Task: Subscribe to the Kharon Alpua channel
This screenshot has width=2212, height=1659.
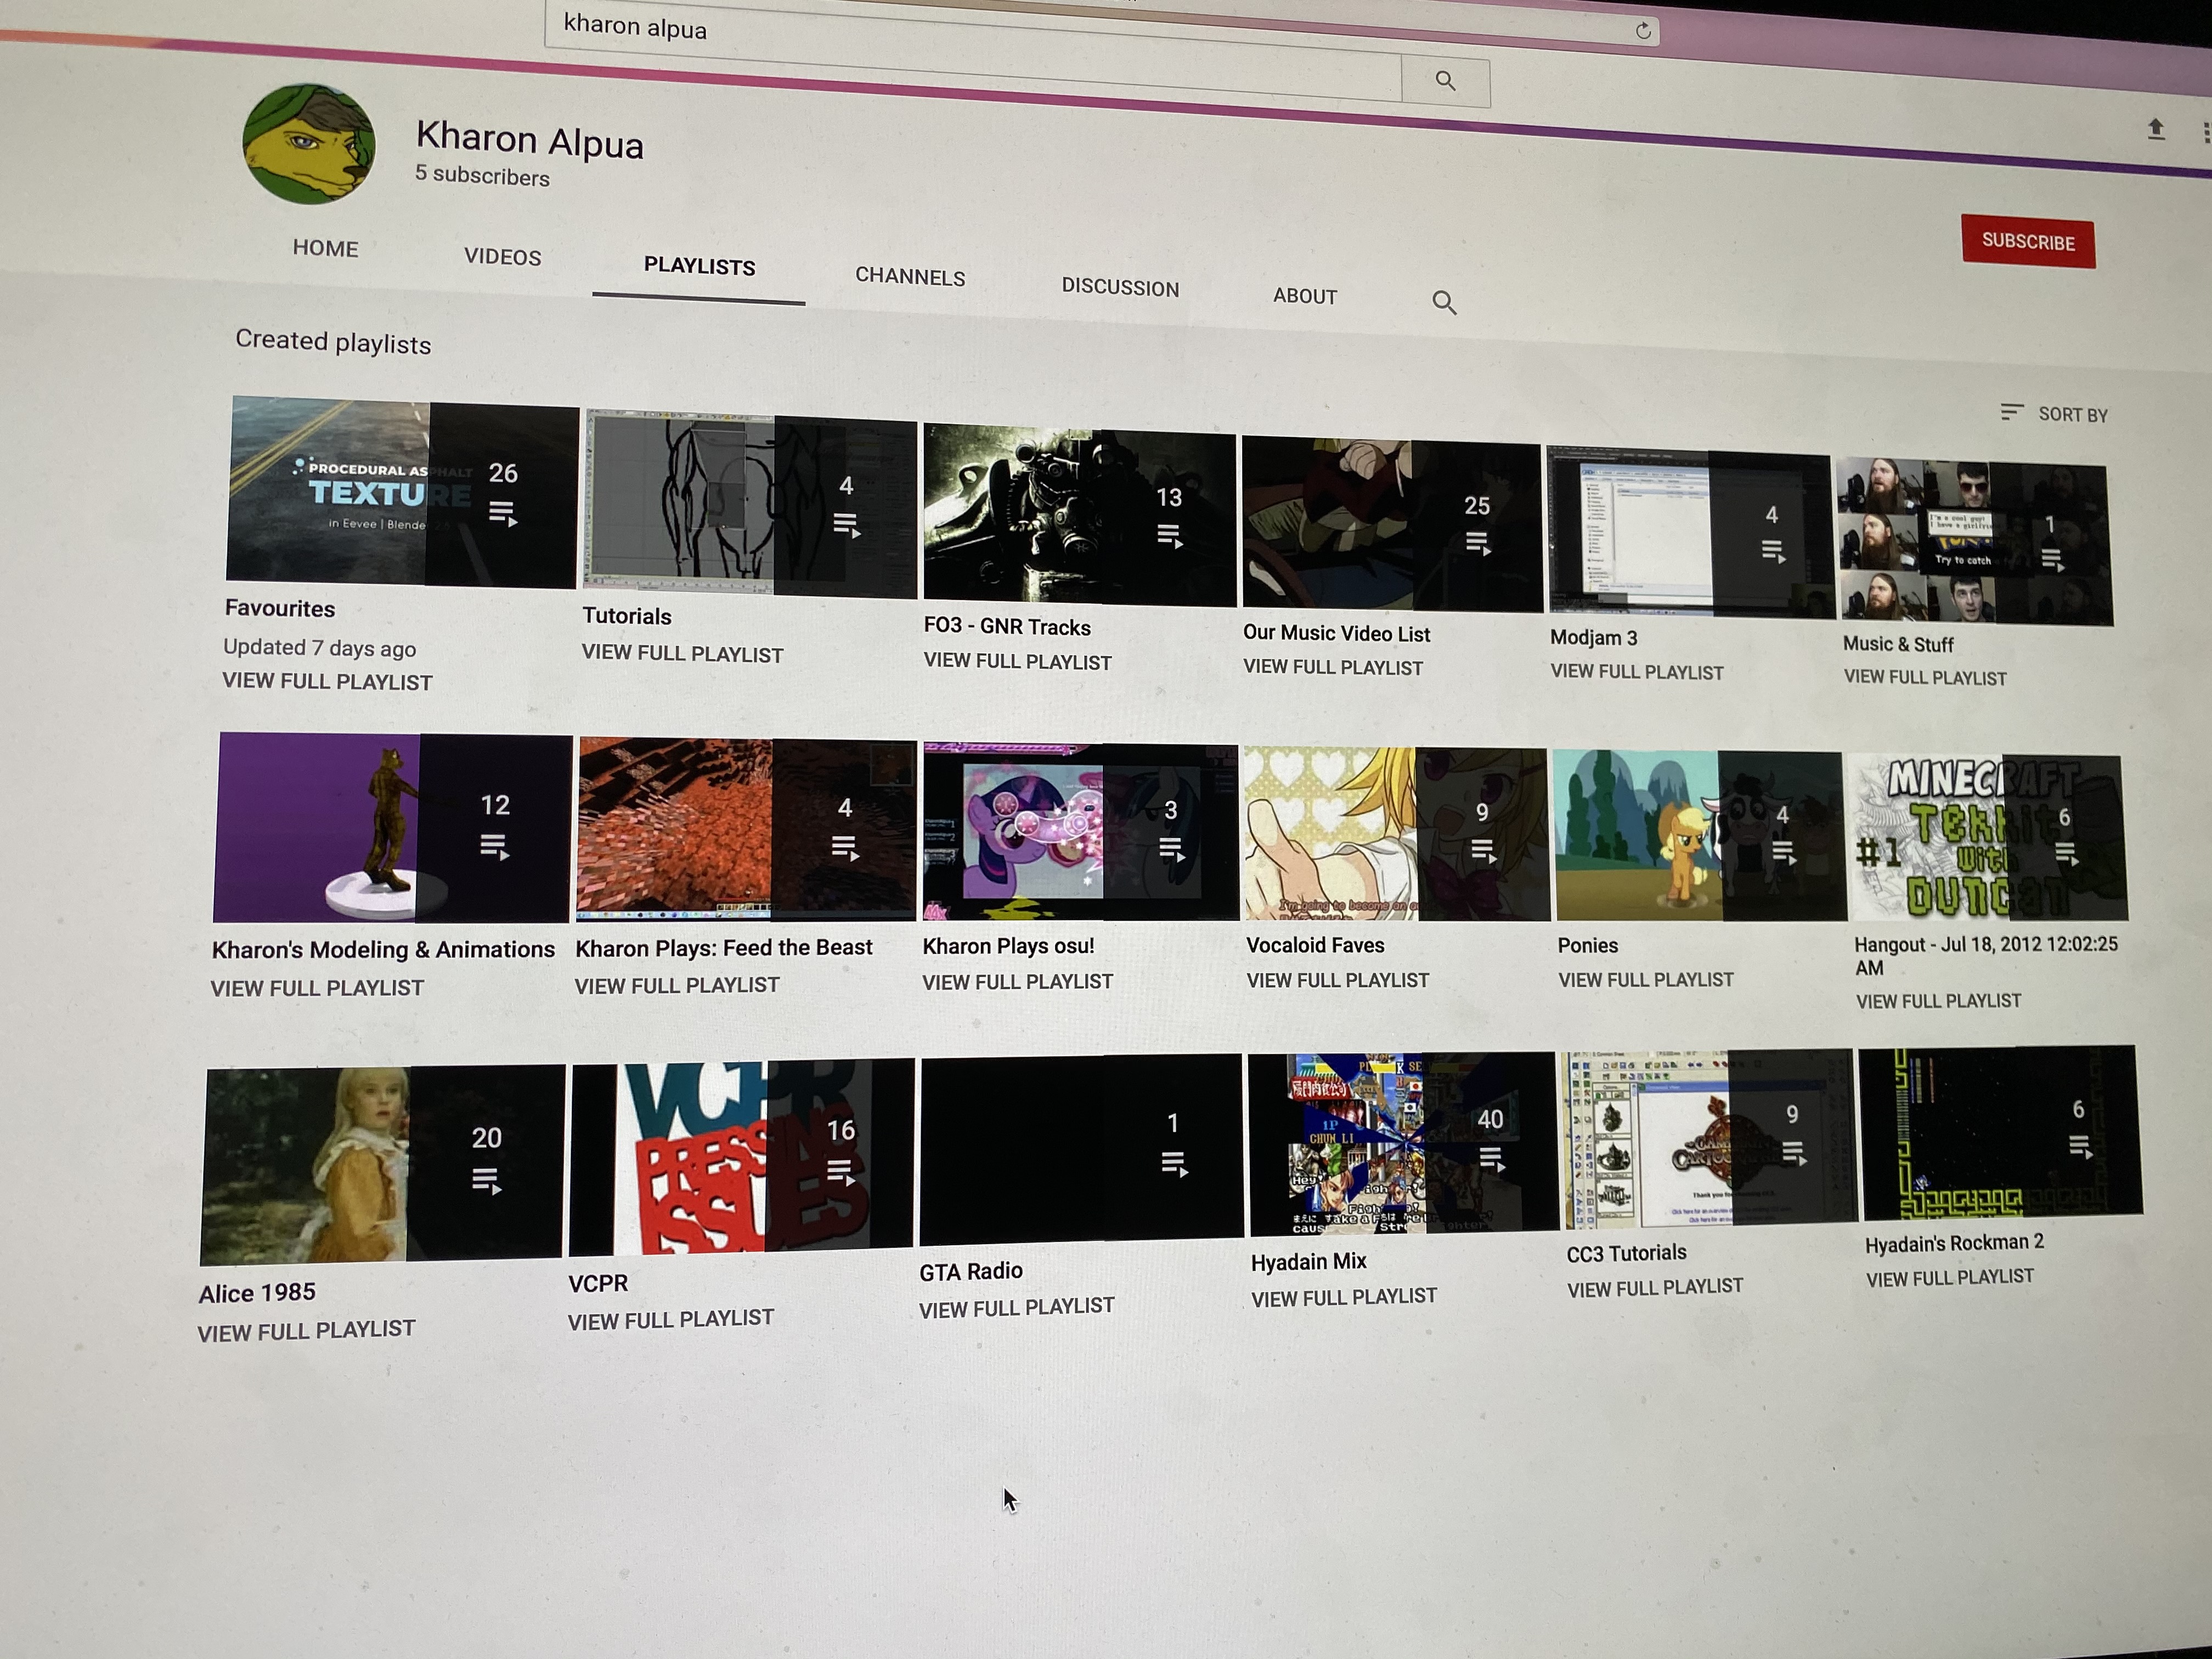Action: 2028,241
